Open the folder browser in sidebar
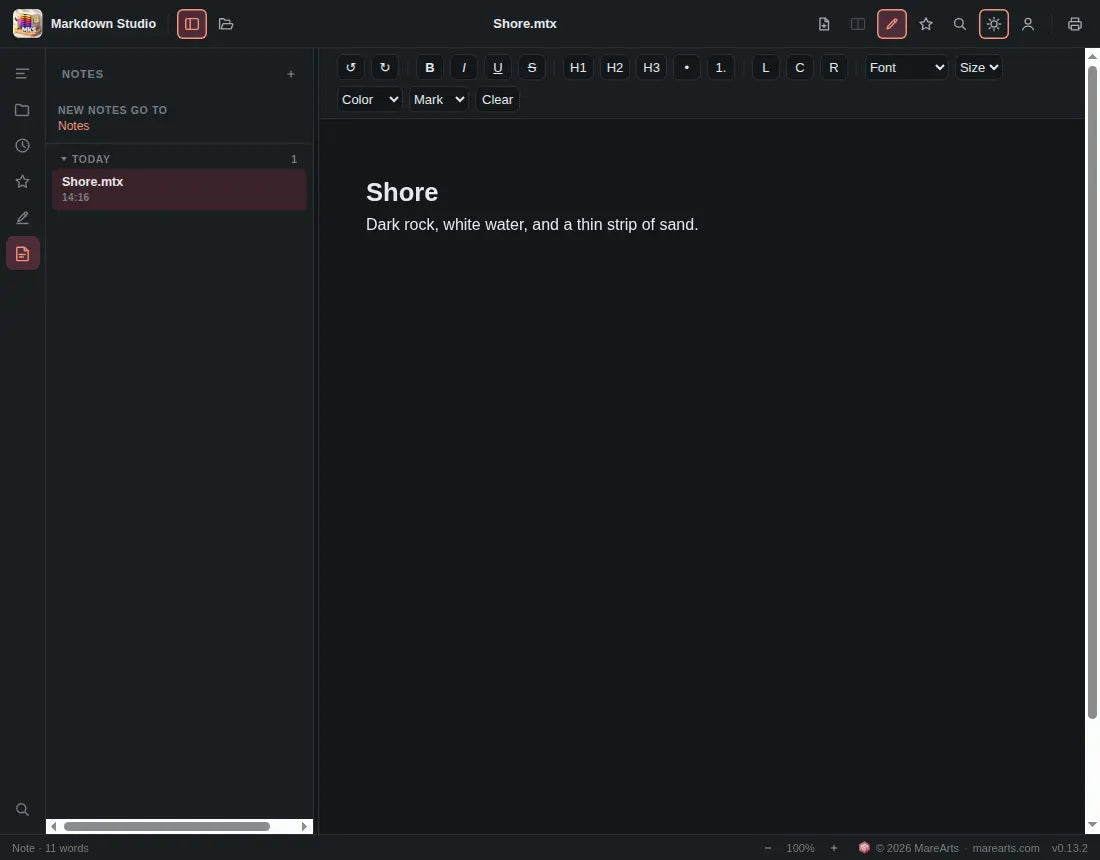 pos(22,109)
